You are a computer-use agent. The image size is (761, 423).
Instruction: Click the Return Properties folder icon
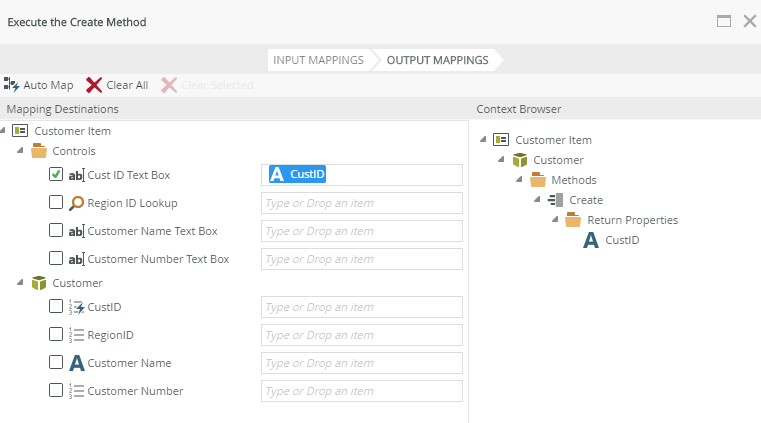573,220
